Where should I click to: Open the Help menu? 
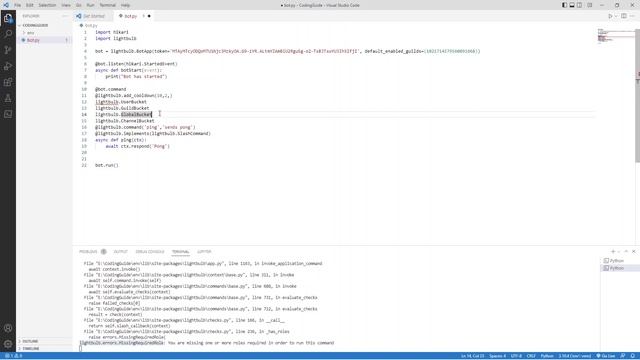pos(125,5)
